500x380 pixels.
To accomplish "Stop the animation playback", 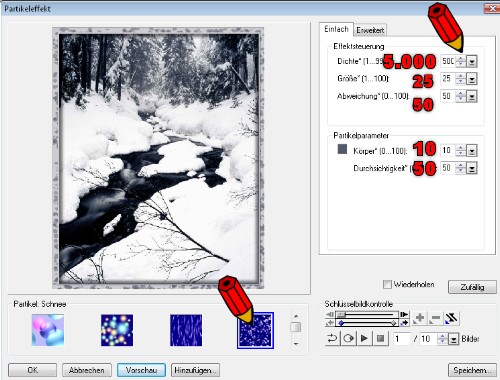I will [380, 339].
